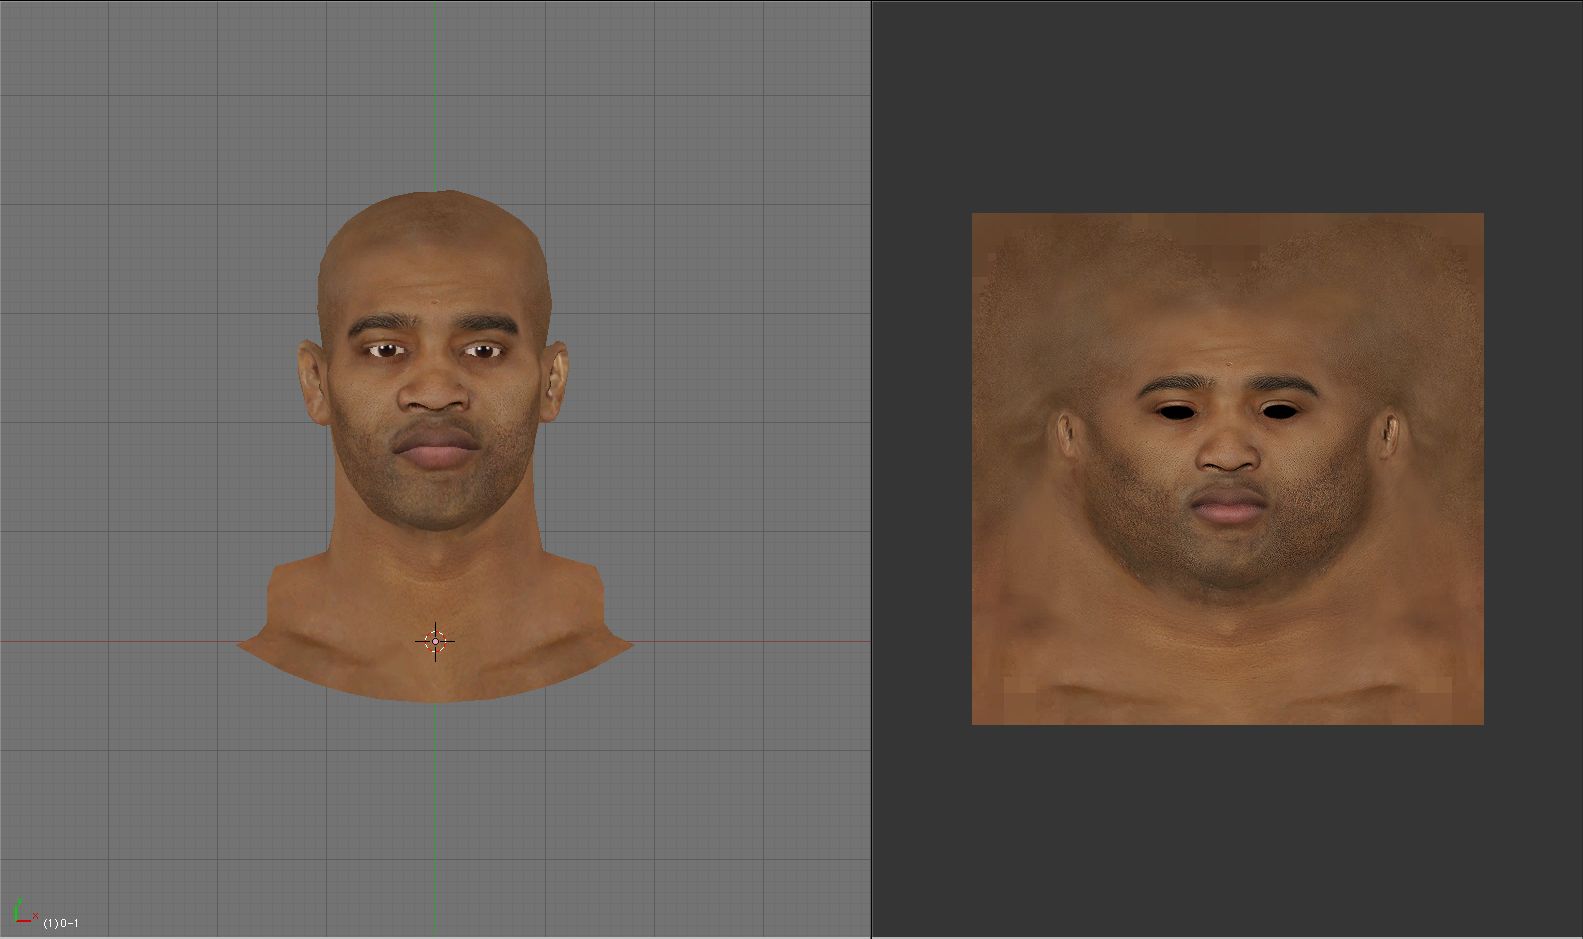Click the 3D cursor crosshair in the viewport
This screenshot has width=1583, height=939.
(x=435, y=641)
